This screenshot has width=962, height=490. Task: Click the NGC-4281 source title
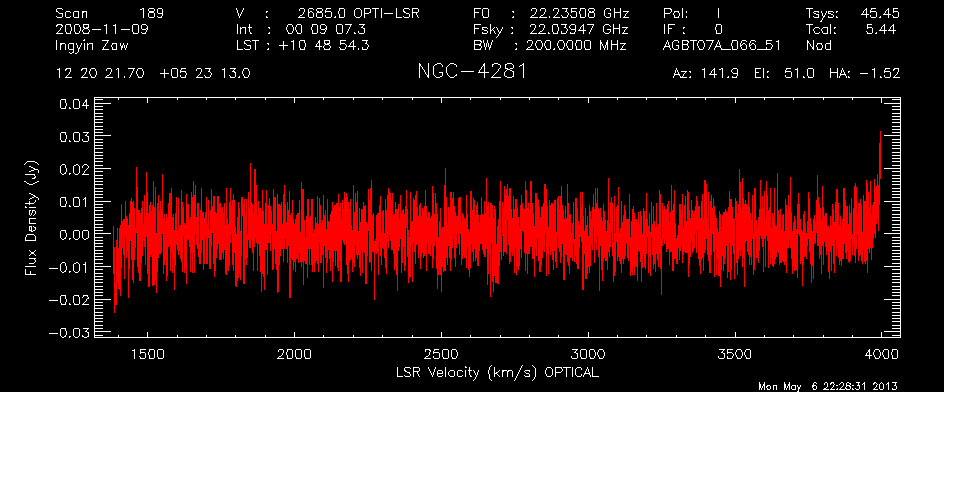pyautogui.click(x=471, y=72)
